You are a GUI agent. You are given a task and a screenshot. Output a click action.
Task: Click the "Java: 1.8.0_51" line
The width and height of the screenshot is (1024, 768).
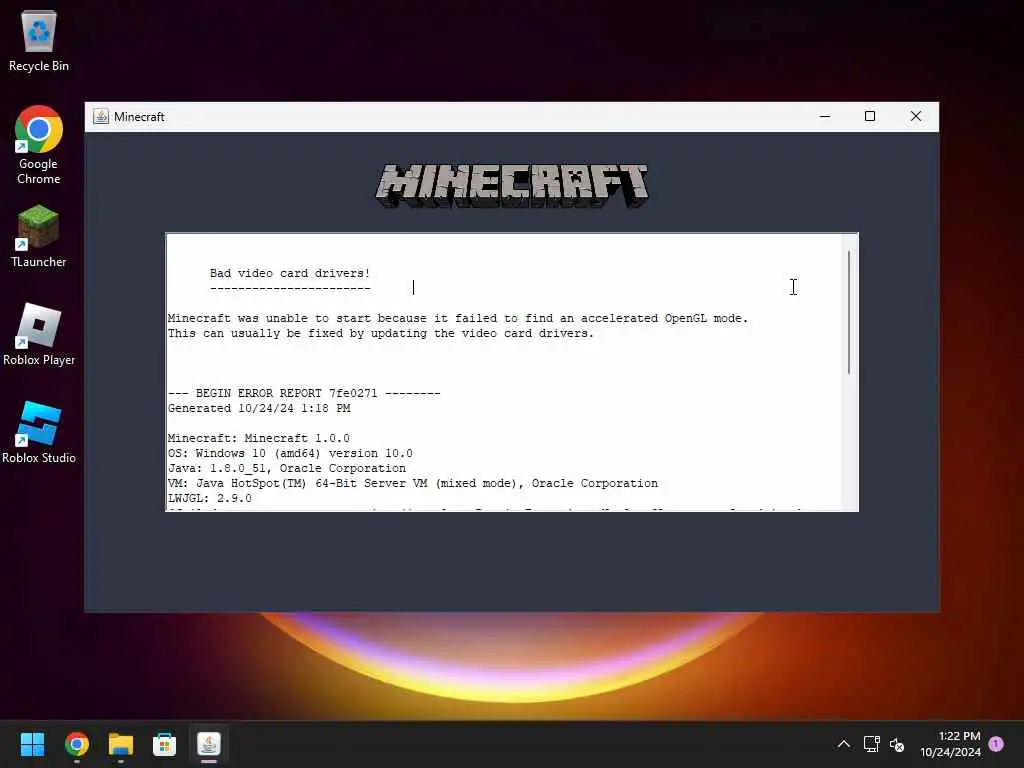click(287, 468)
